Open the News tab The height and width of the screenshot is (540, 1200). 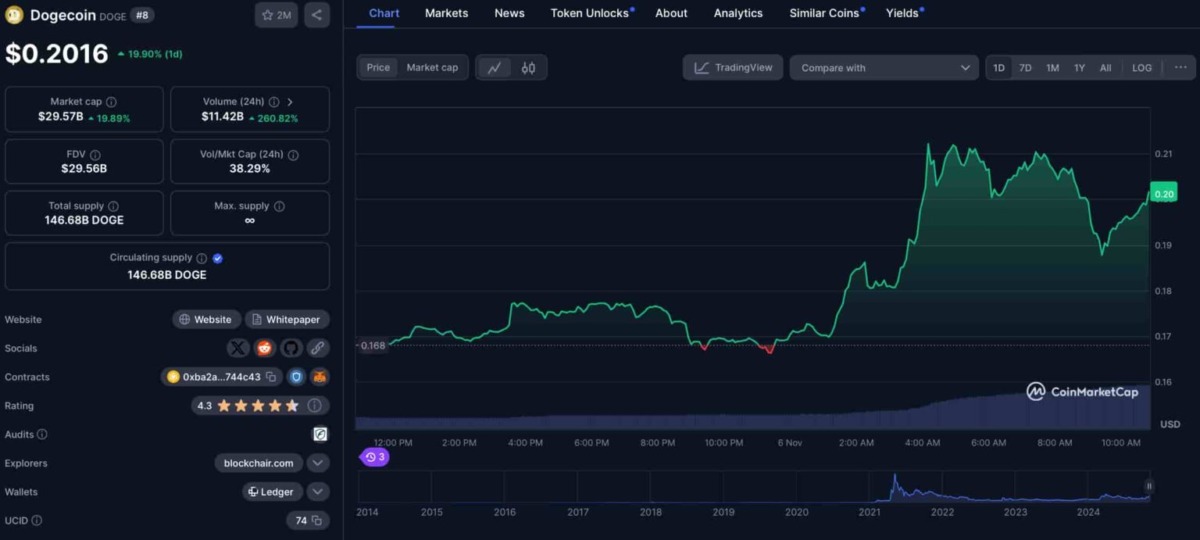(509, 13)
